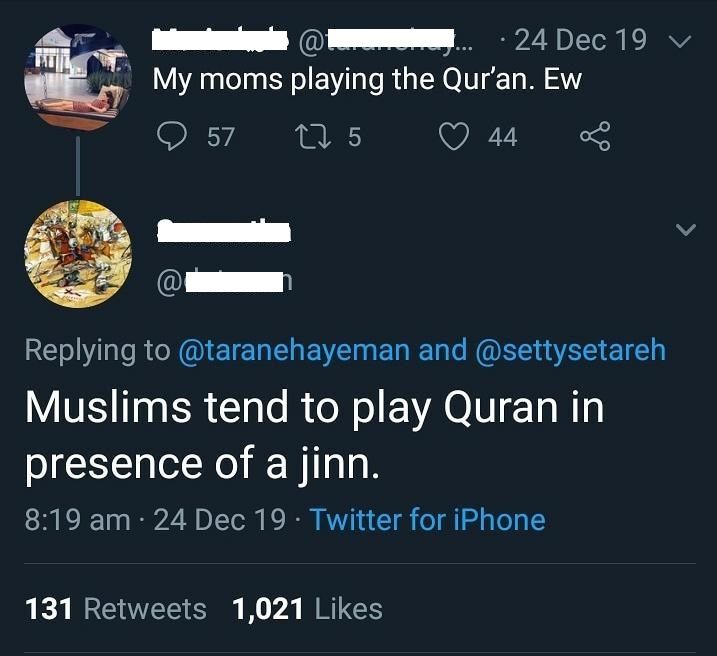
Task: Show who gave the 1,021 Likes
Action: (x=307, y=608)
